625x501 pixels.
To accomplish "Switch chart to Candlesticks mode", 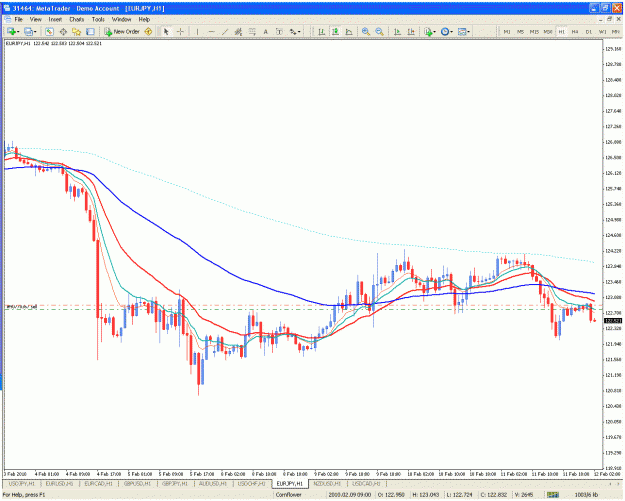I will coord(335,31).
